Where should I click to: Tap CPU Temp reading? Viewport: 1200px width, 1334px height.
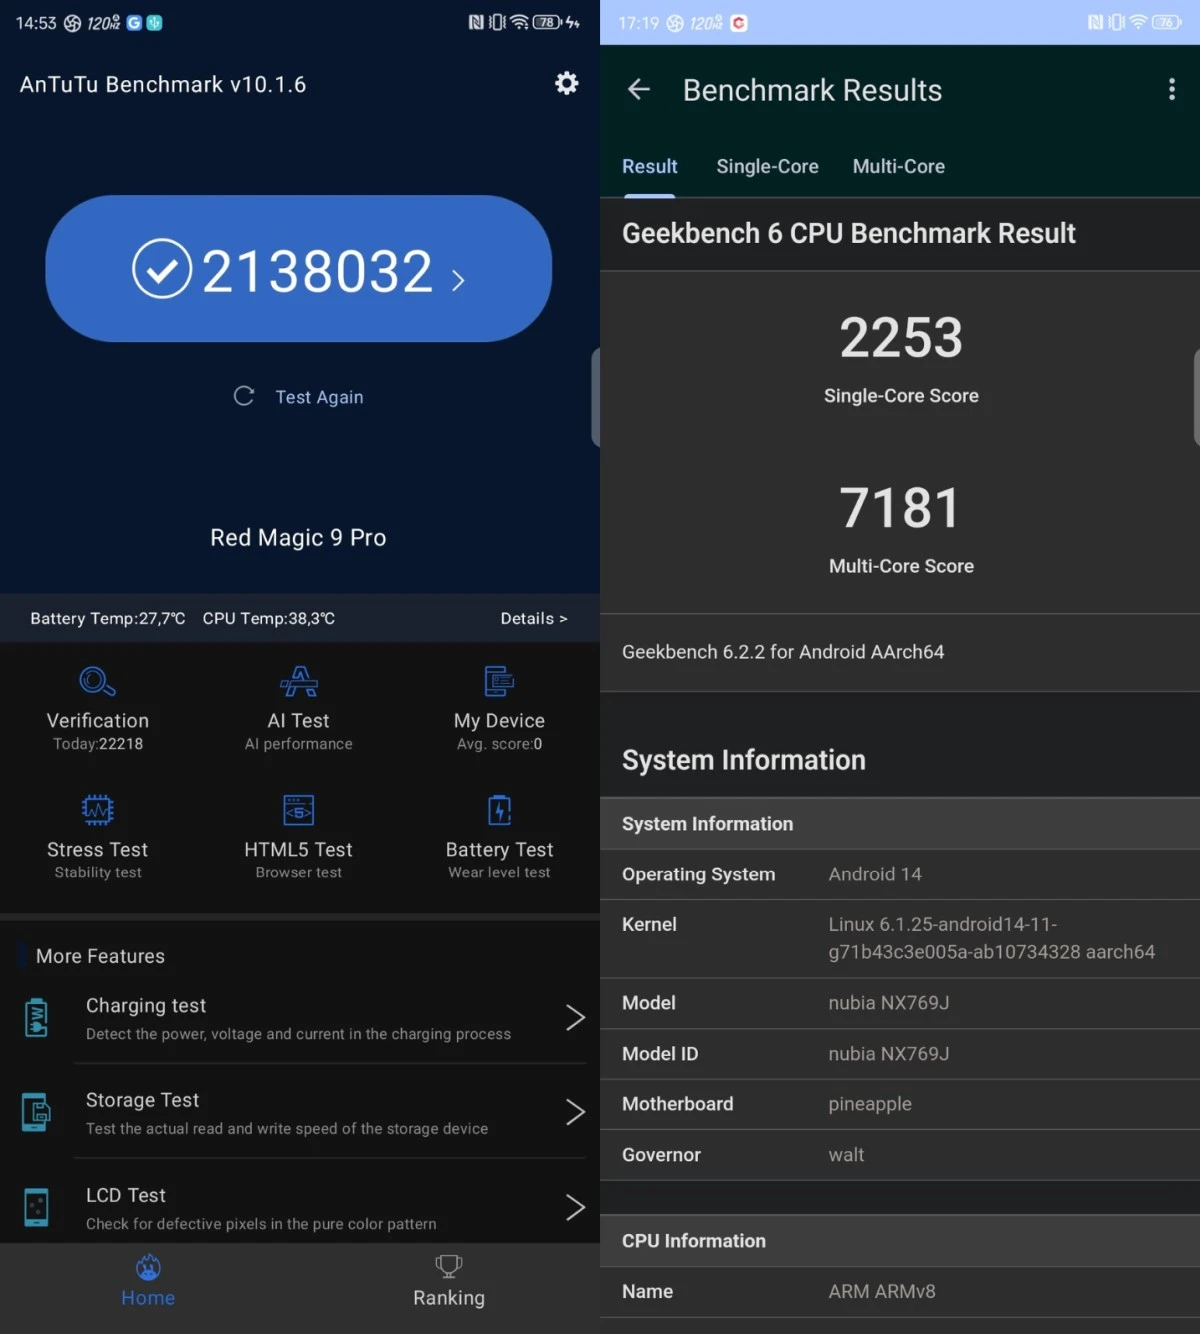pos(269,618)
